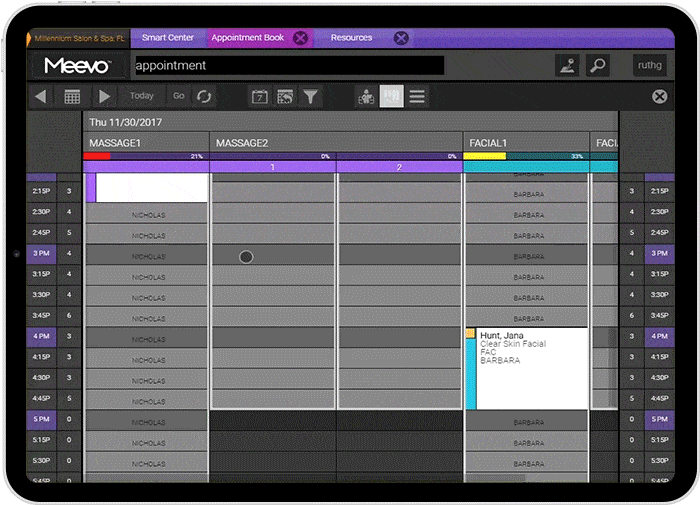Screen dimensions: 700x505
Task: Advance to next day with right arrow
Action: point(104,96)
